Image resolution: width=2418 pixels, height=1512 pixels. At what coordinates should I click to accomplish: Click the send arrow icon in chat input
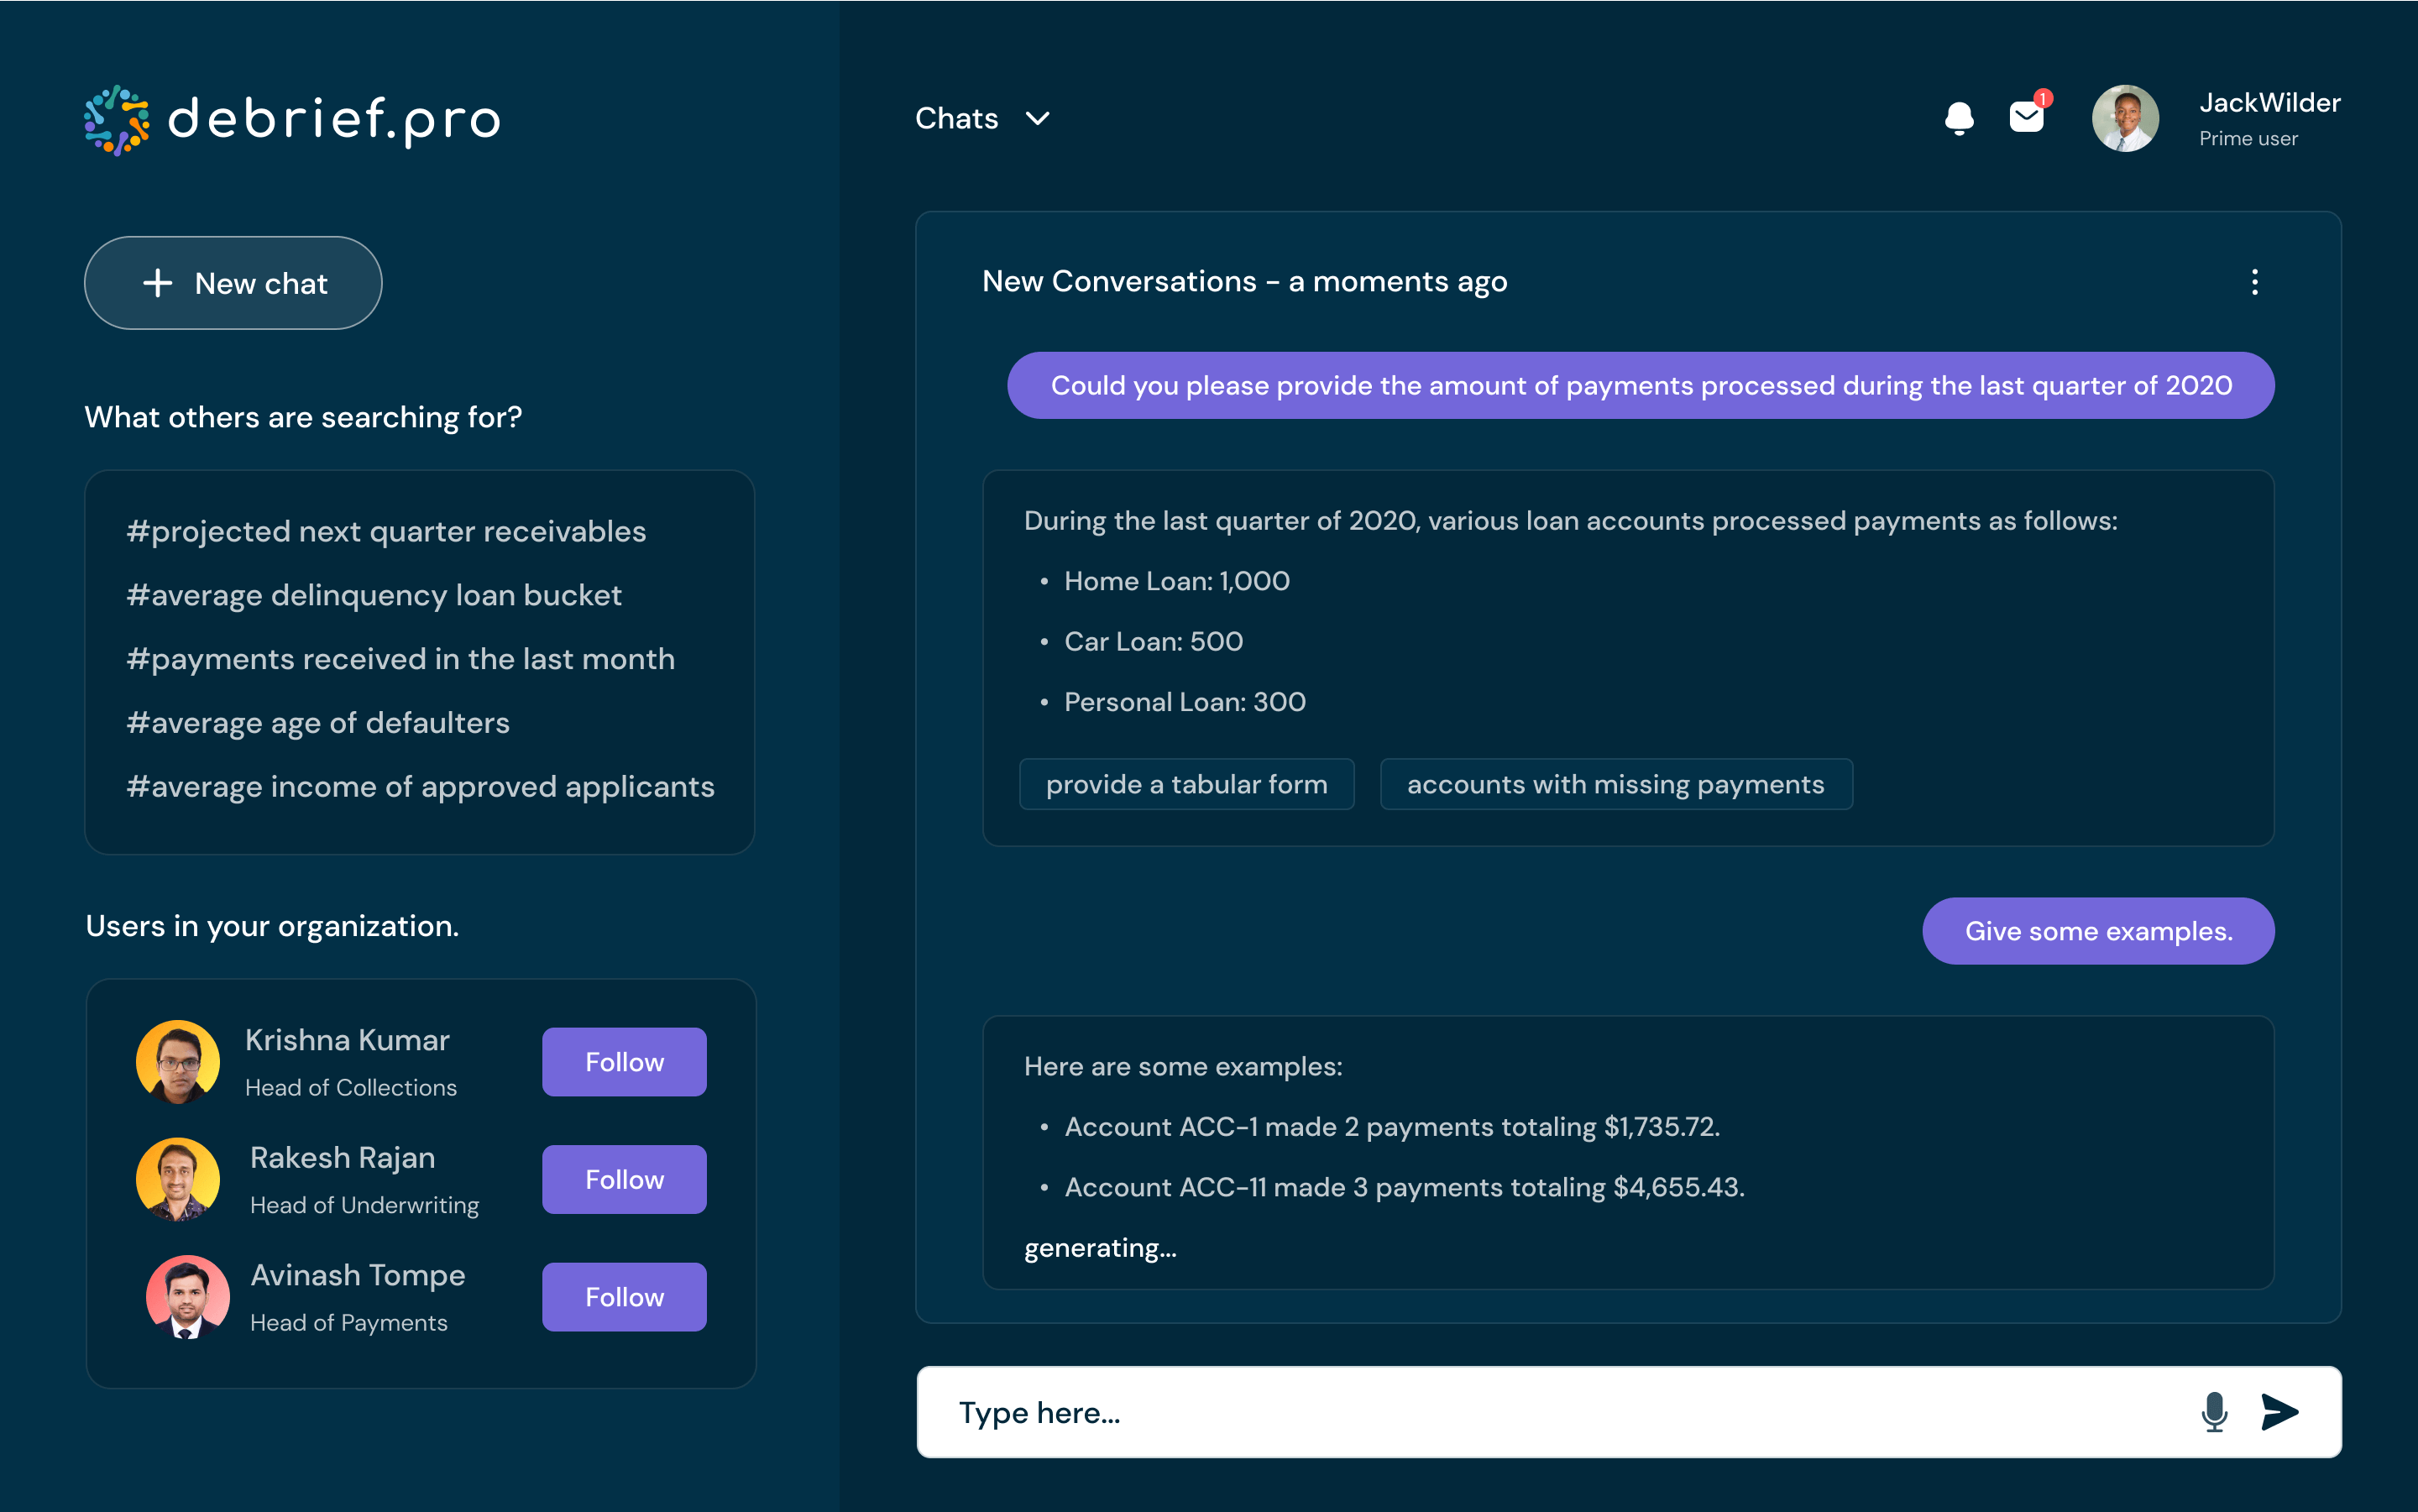click(2282, 1411)
